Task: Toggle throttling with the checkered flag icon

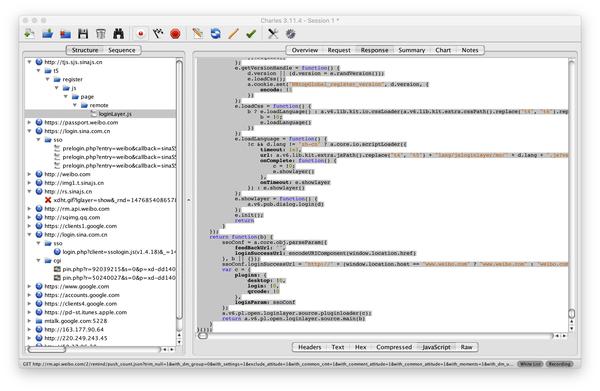Action: 158,34
